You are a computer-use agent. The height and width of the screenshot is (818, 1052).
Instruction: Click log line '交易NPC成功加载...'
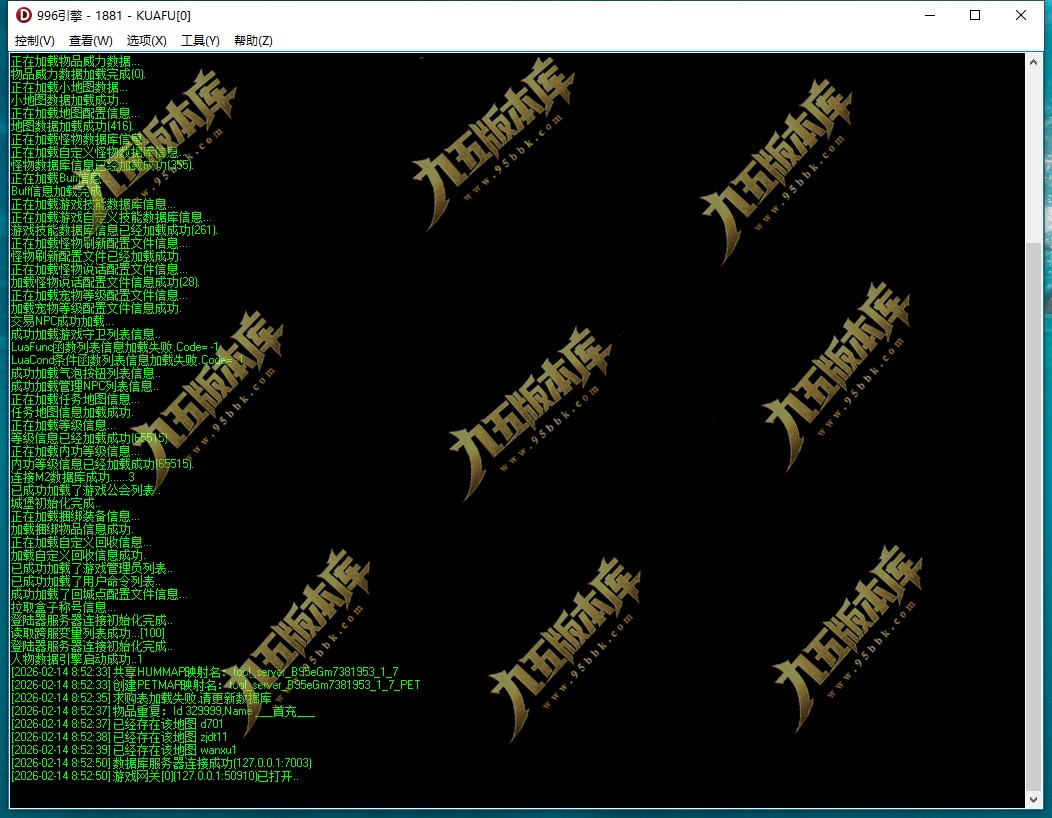click(62, 321)
